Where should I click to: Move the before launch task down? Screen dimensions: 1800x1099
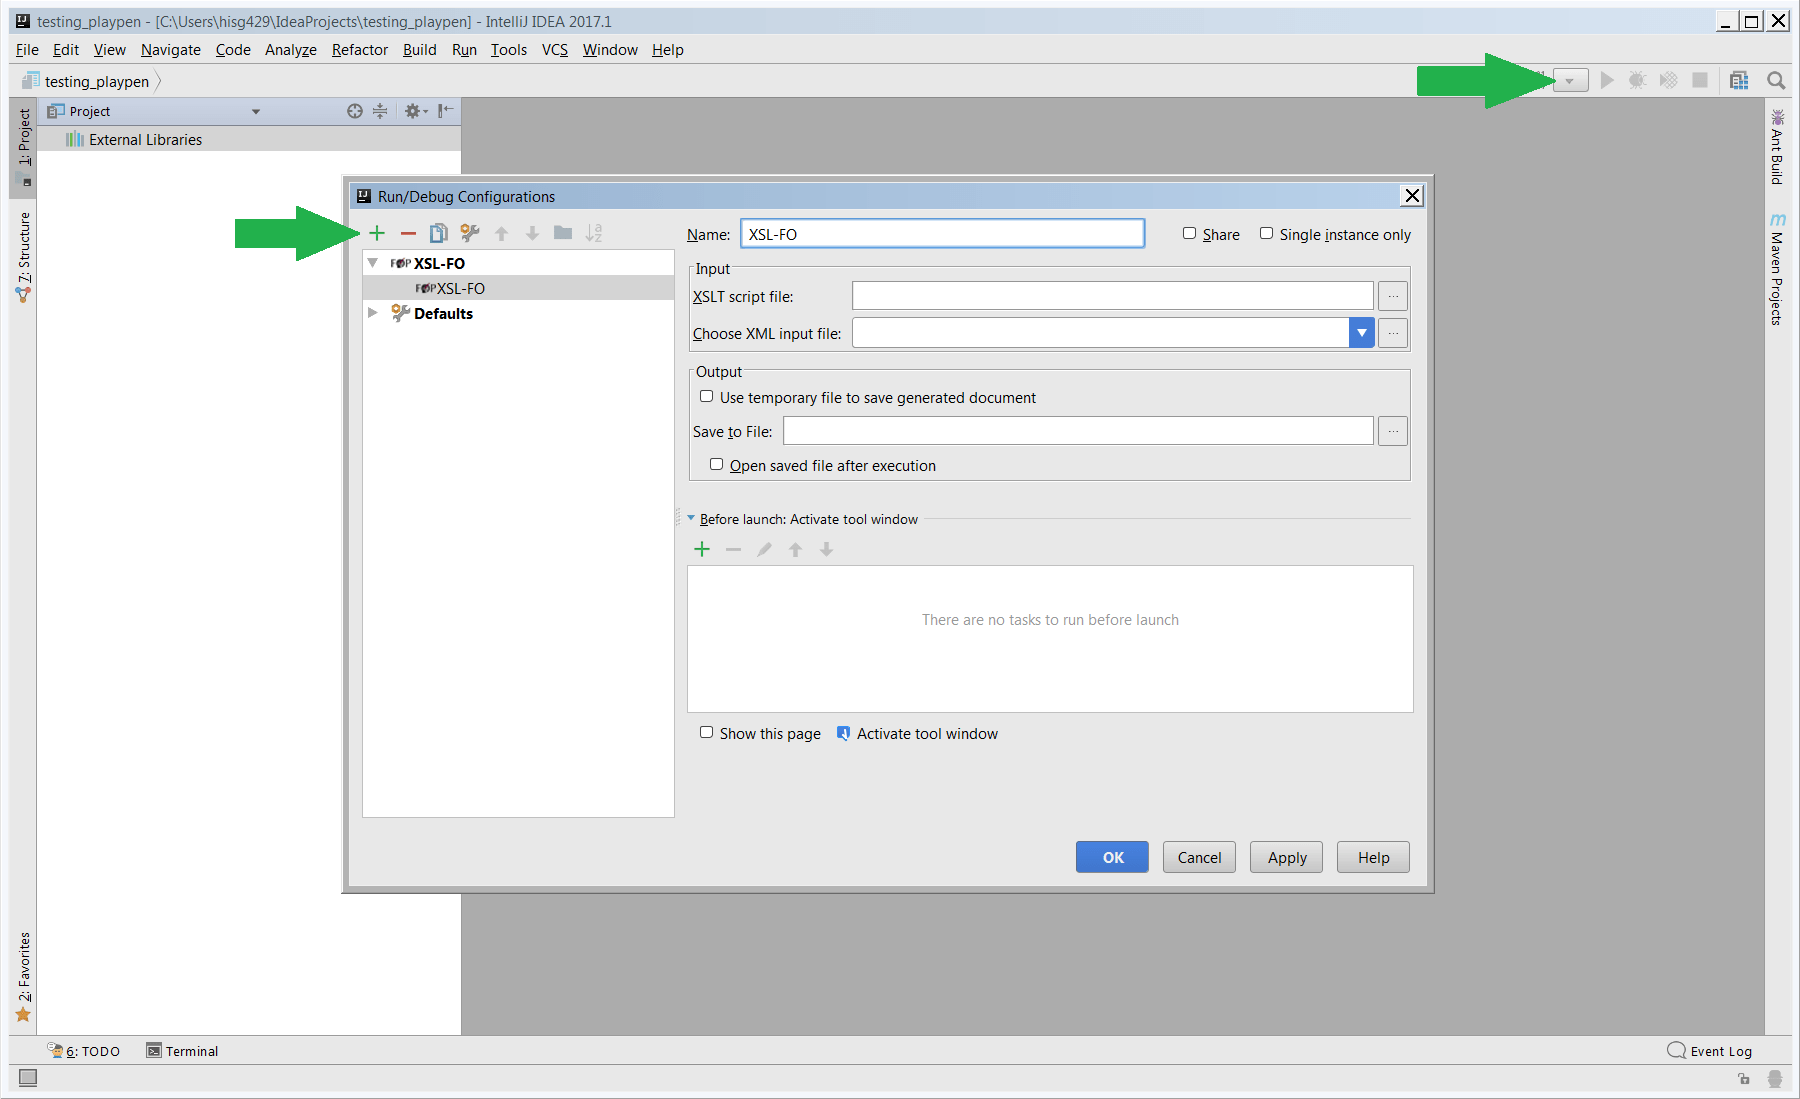(827, 549)
